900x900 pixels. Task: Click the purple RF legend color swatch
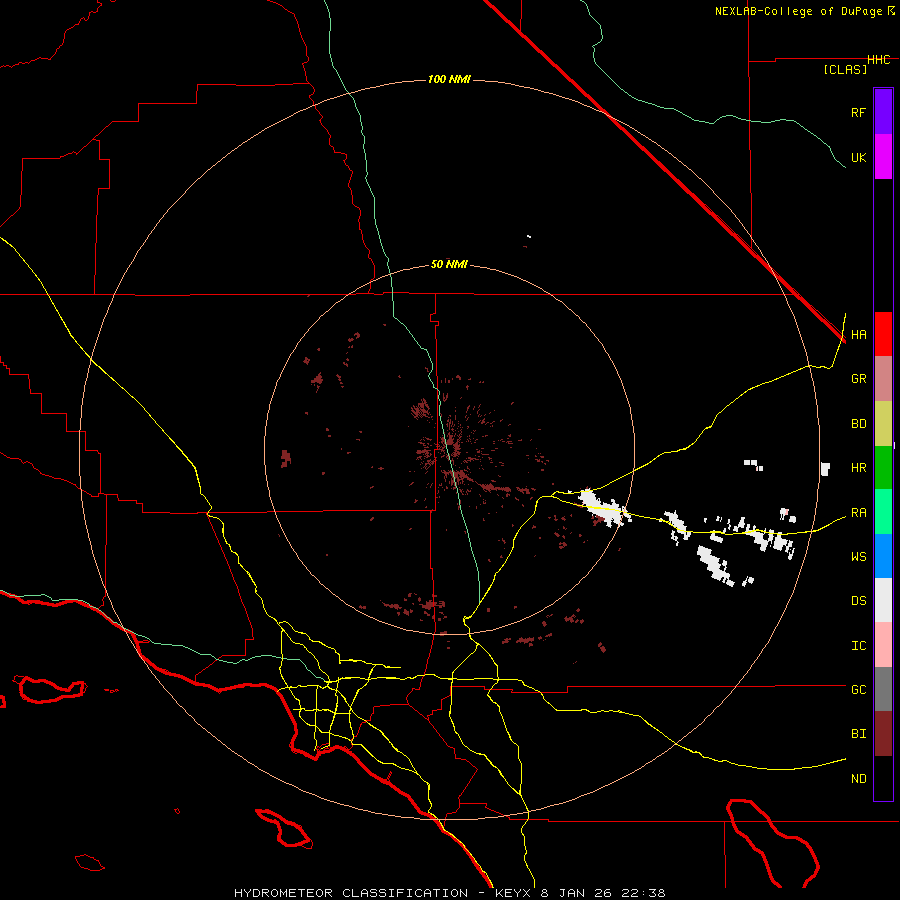coord(883,111)
